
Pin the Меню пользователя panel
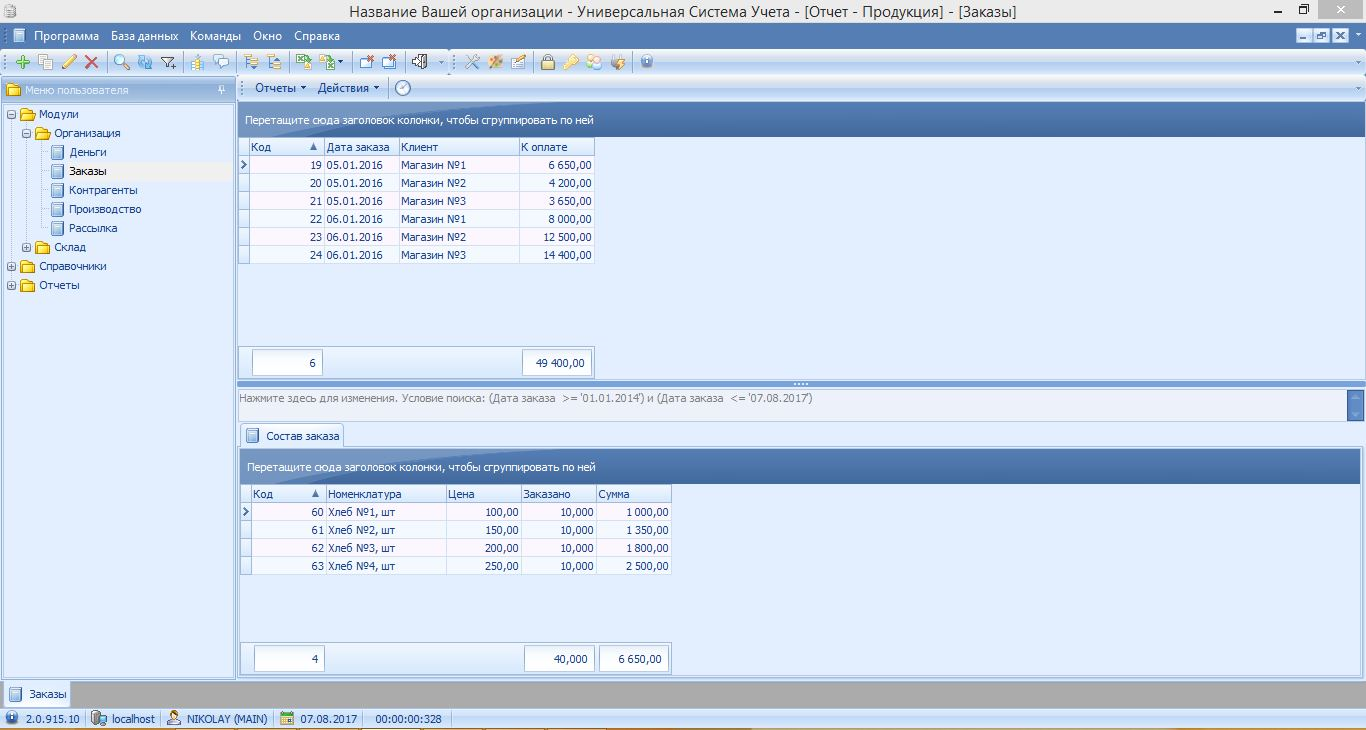(221, 90)
